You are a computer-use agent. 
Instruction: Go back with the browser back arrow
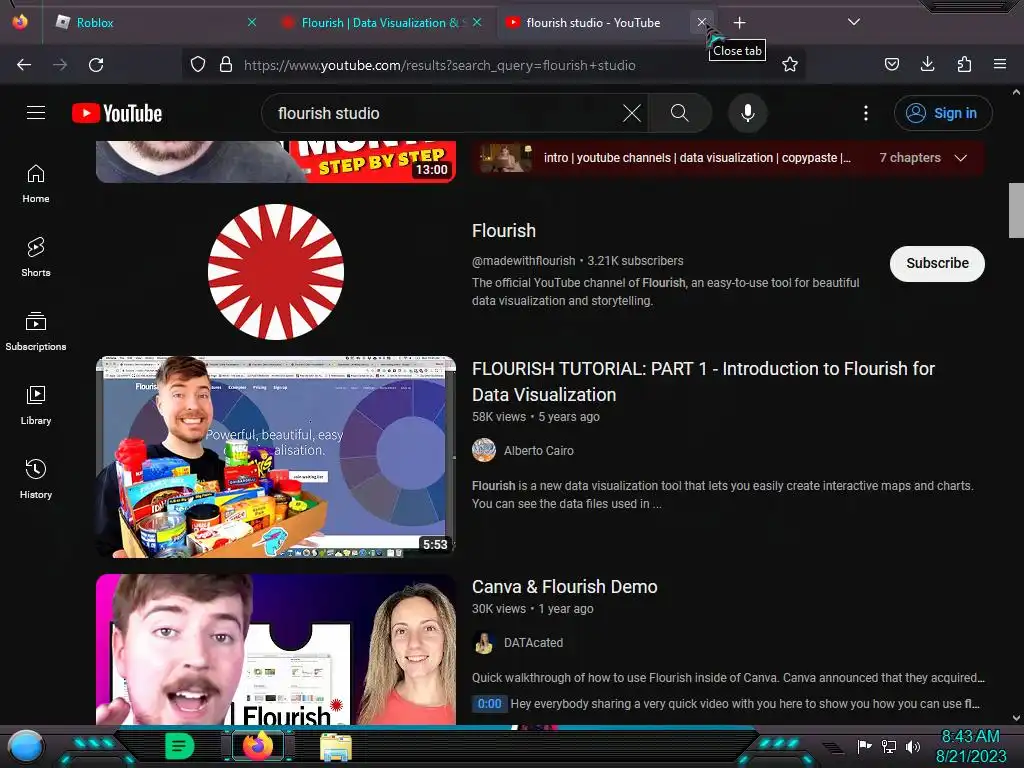(x=24, y=65)
